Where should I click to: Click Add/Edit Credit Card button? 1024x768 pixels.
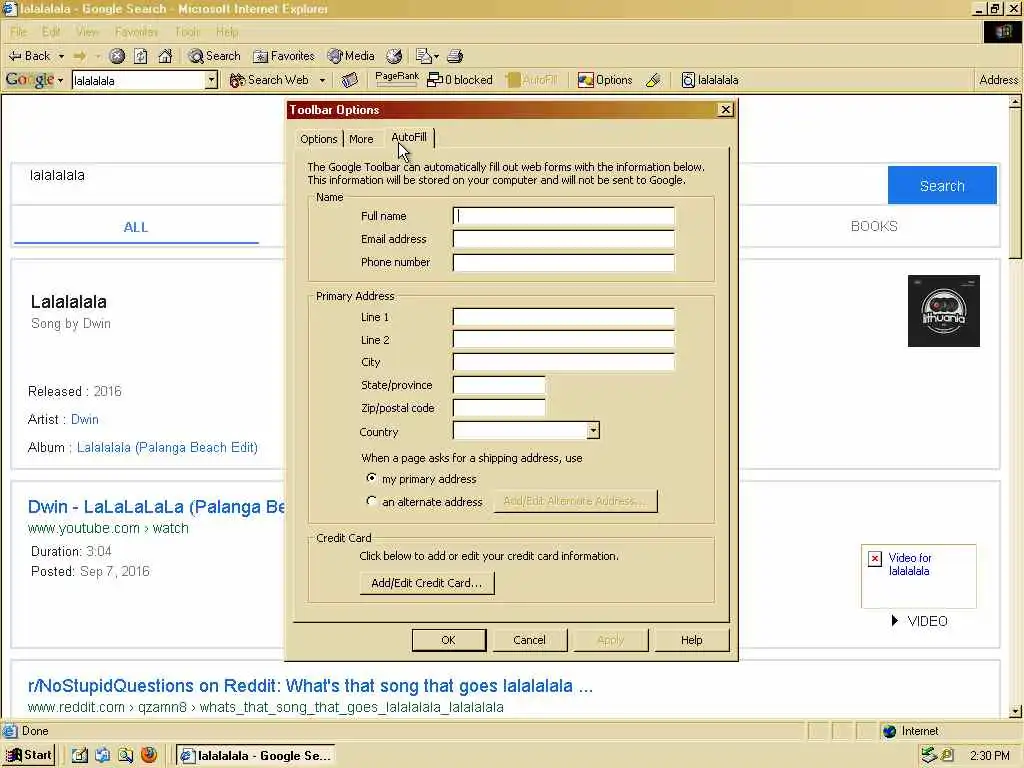click(x=427, y=583)
